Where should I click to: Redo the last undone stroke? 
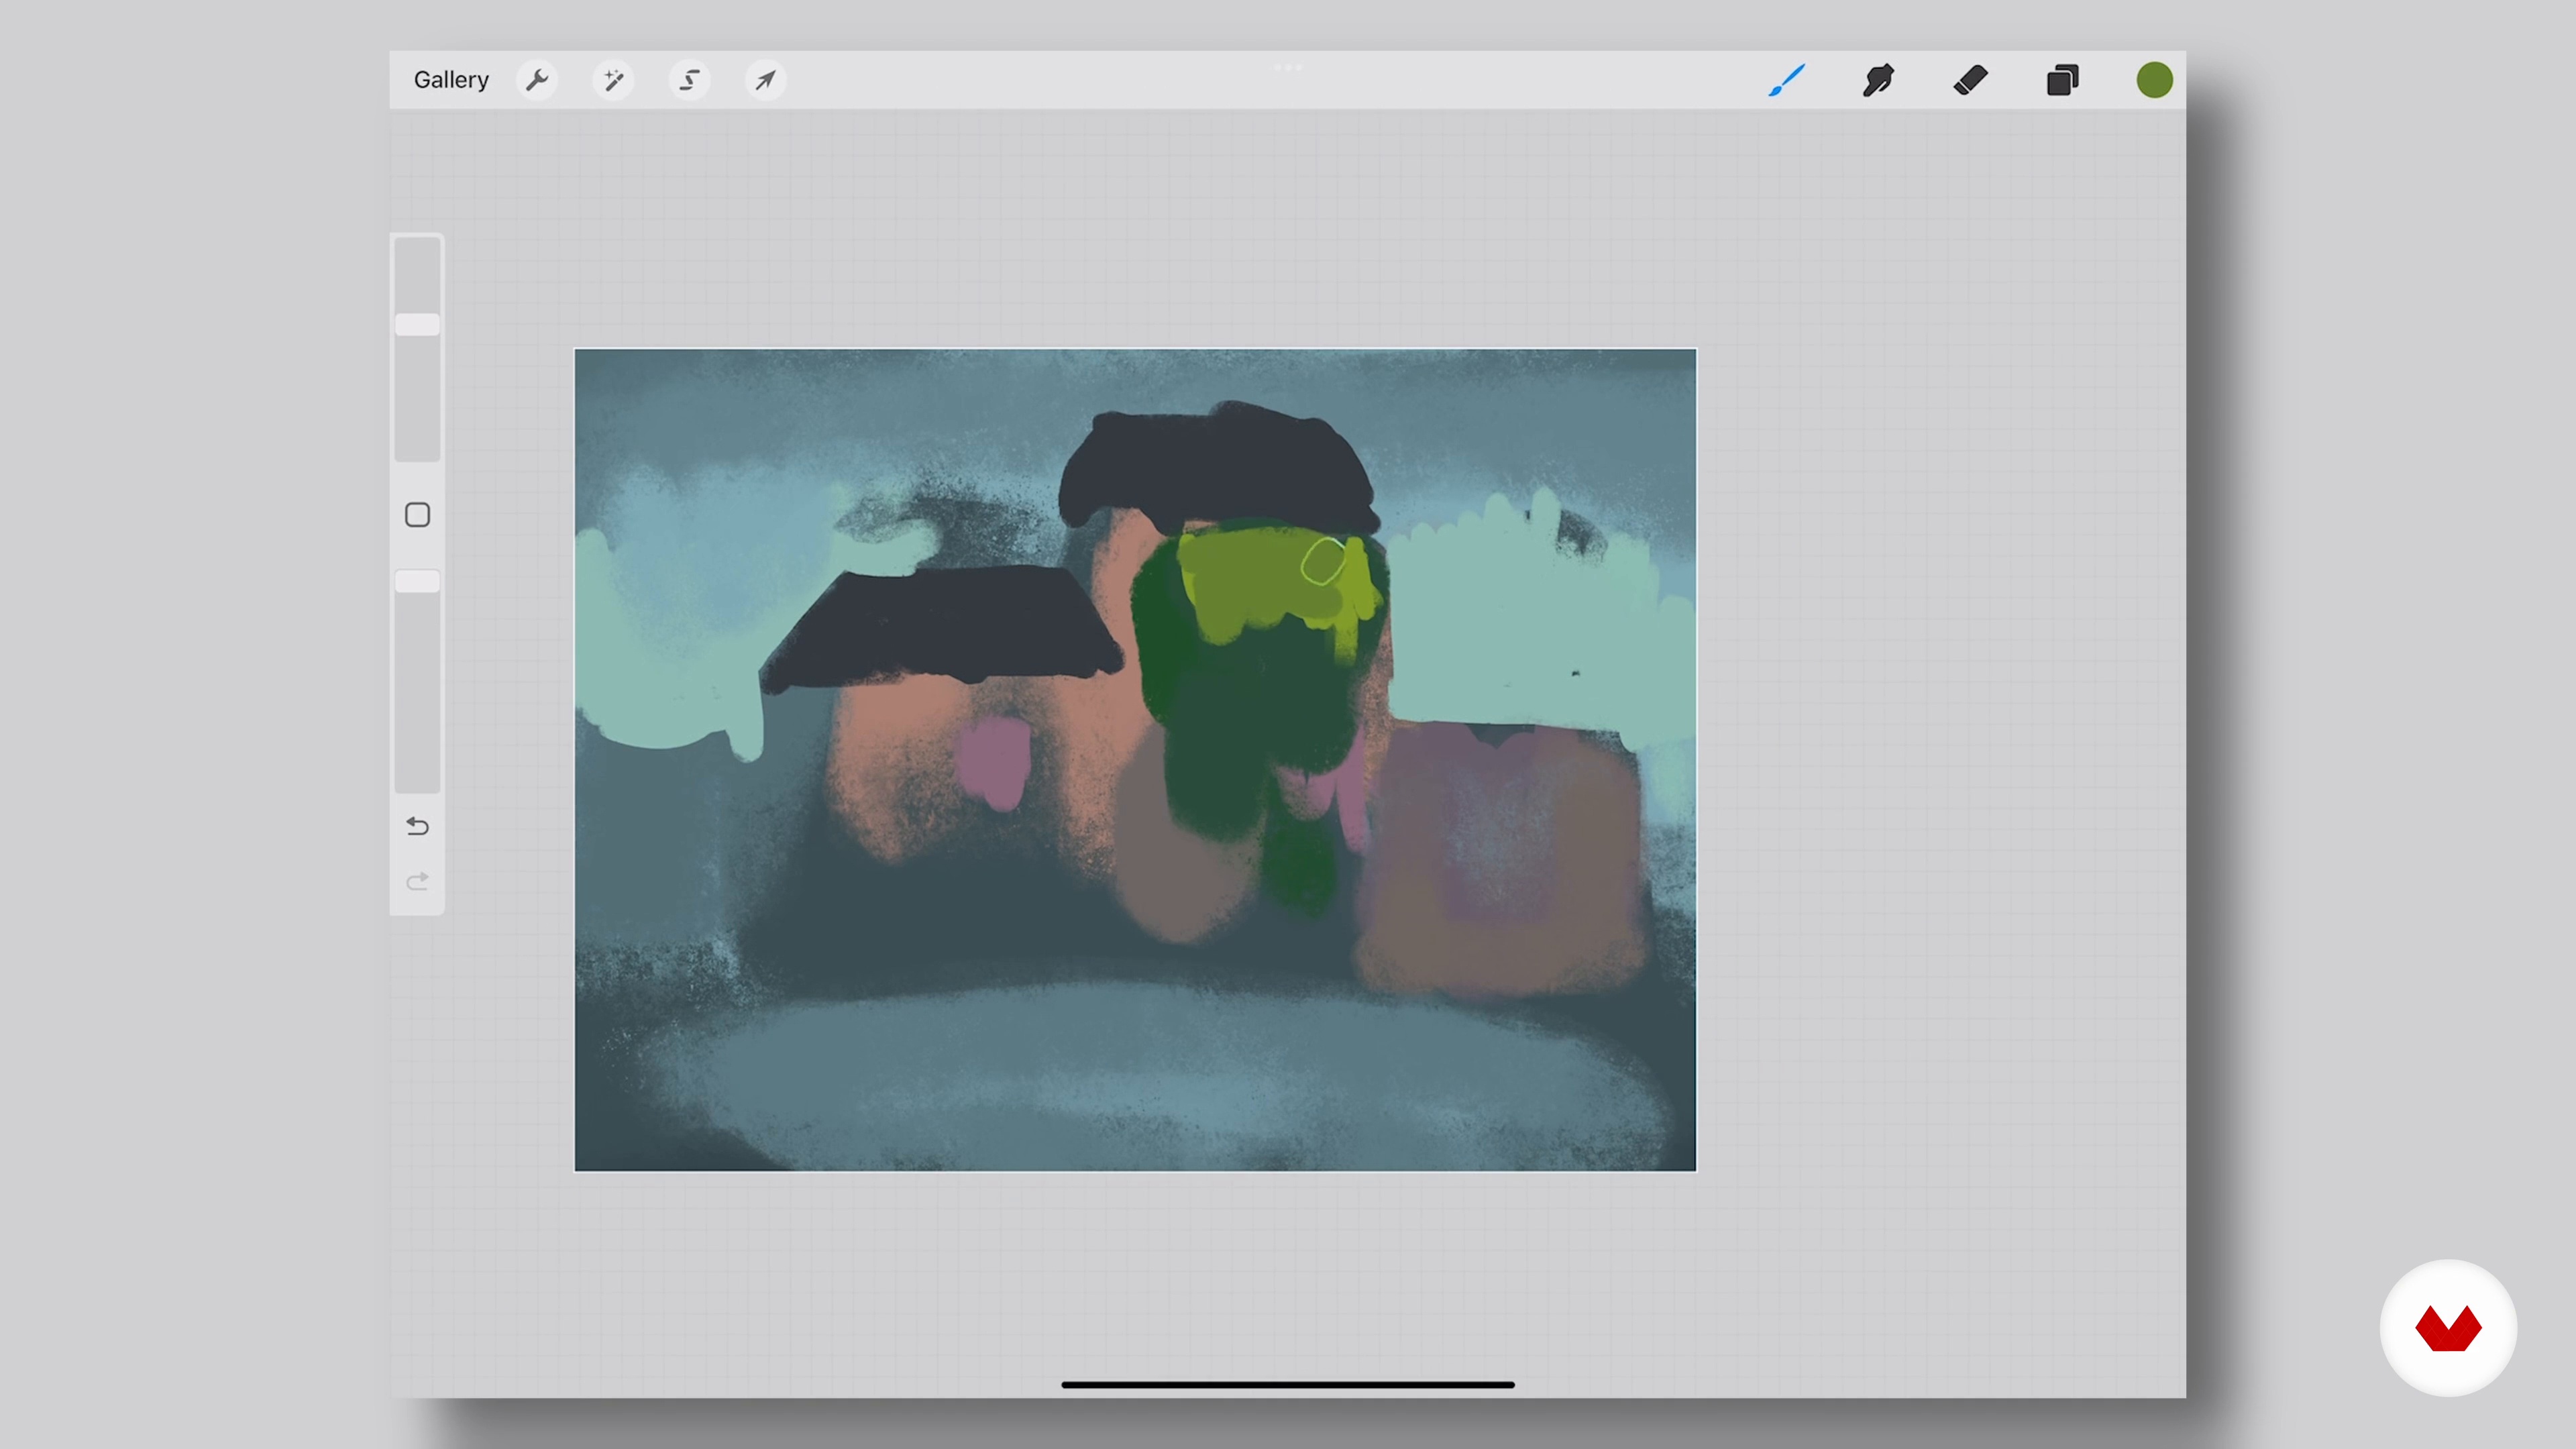pos(417,881)
